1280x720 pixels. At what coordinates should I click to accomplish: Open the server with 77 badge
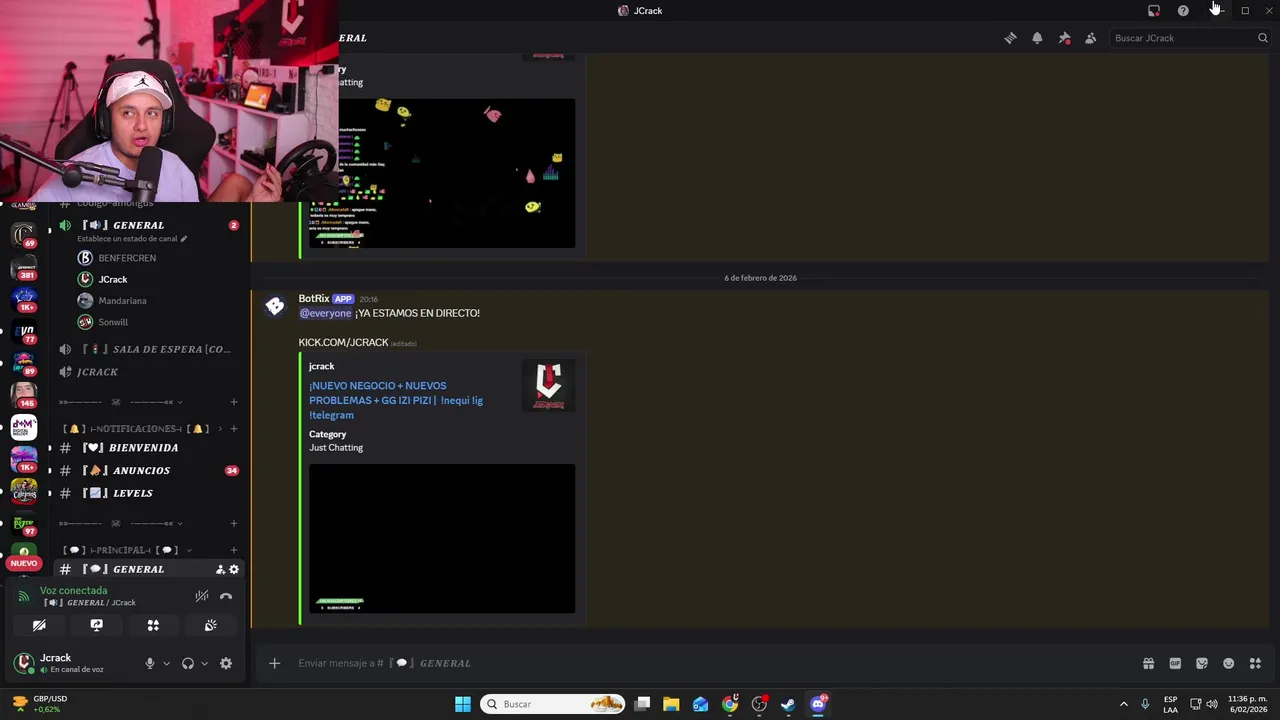click(24, 331)
